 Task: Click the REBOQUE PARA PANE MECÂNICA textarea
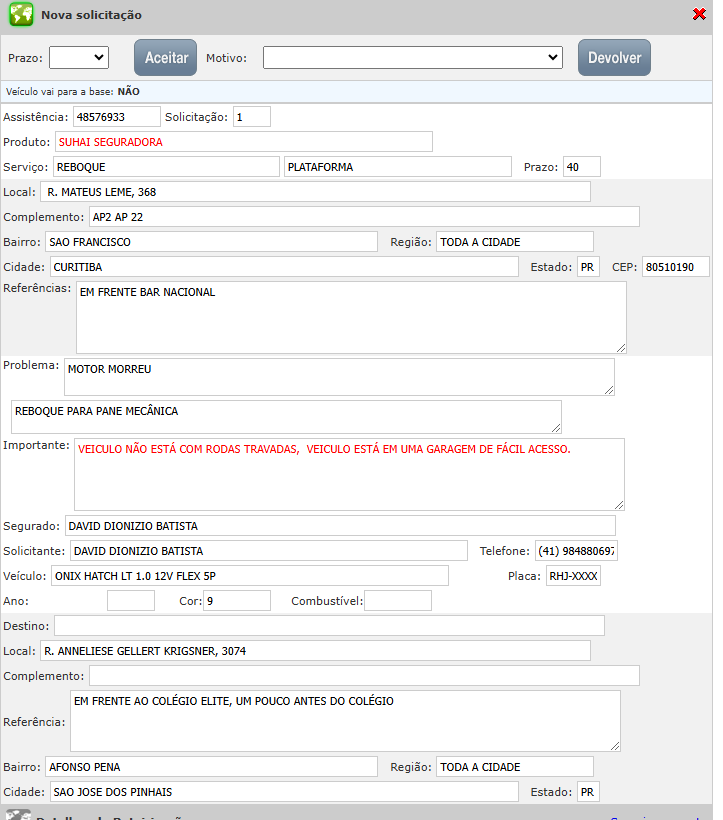coord(286,417)
